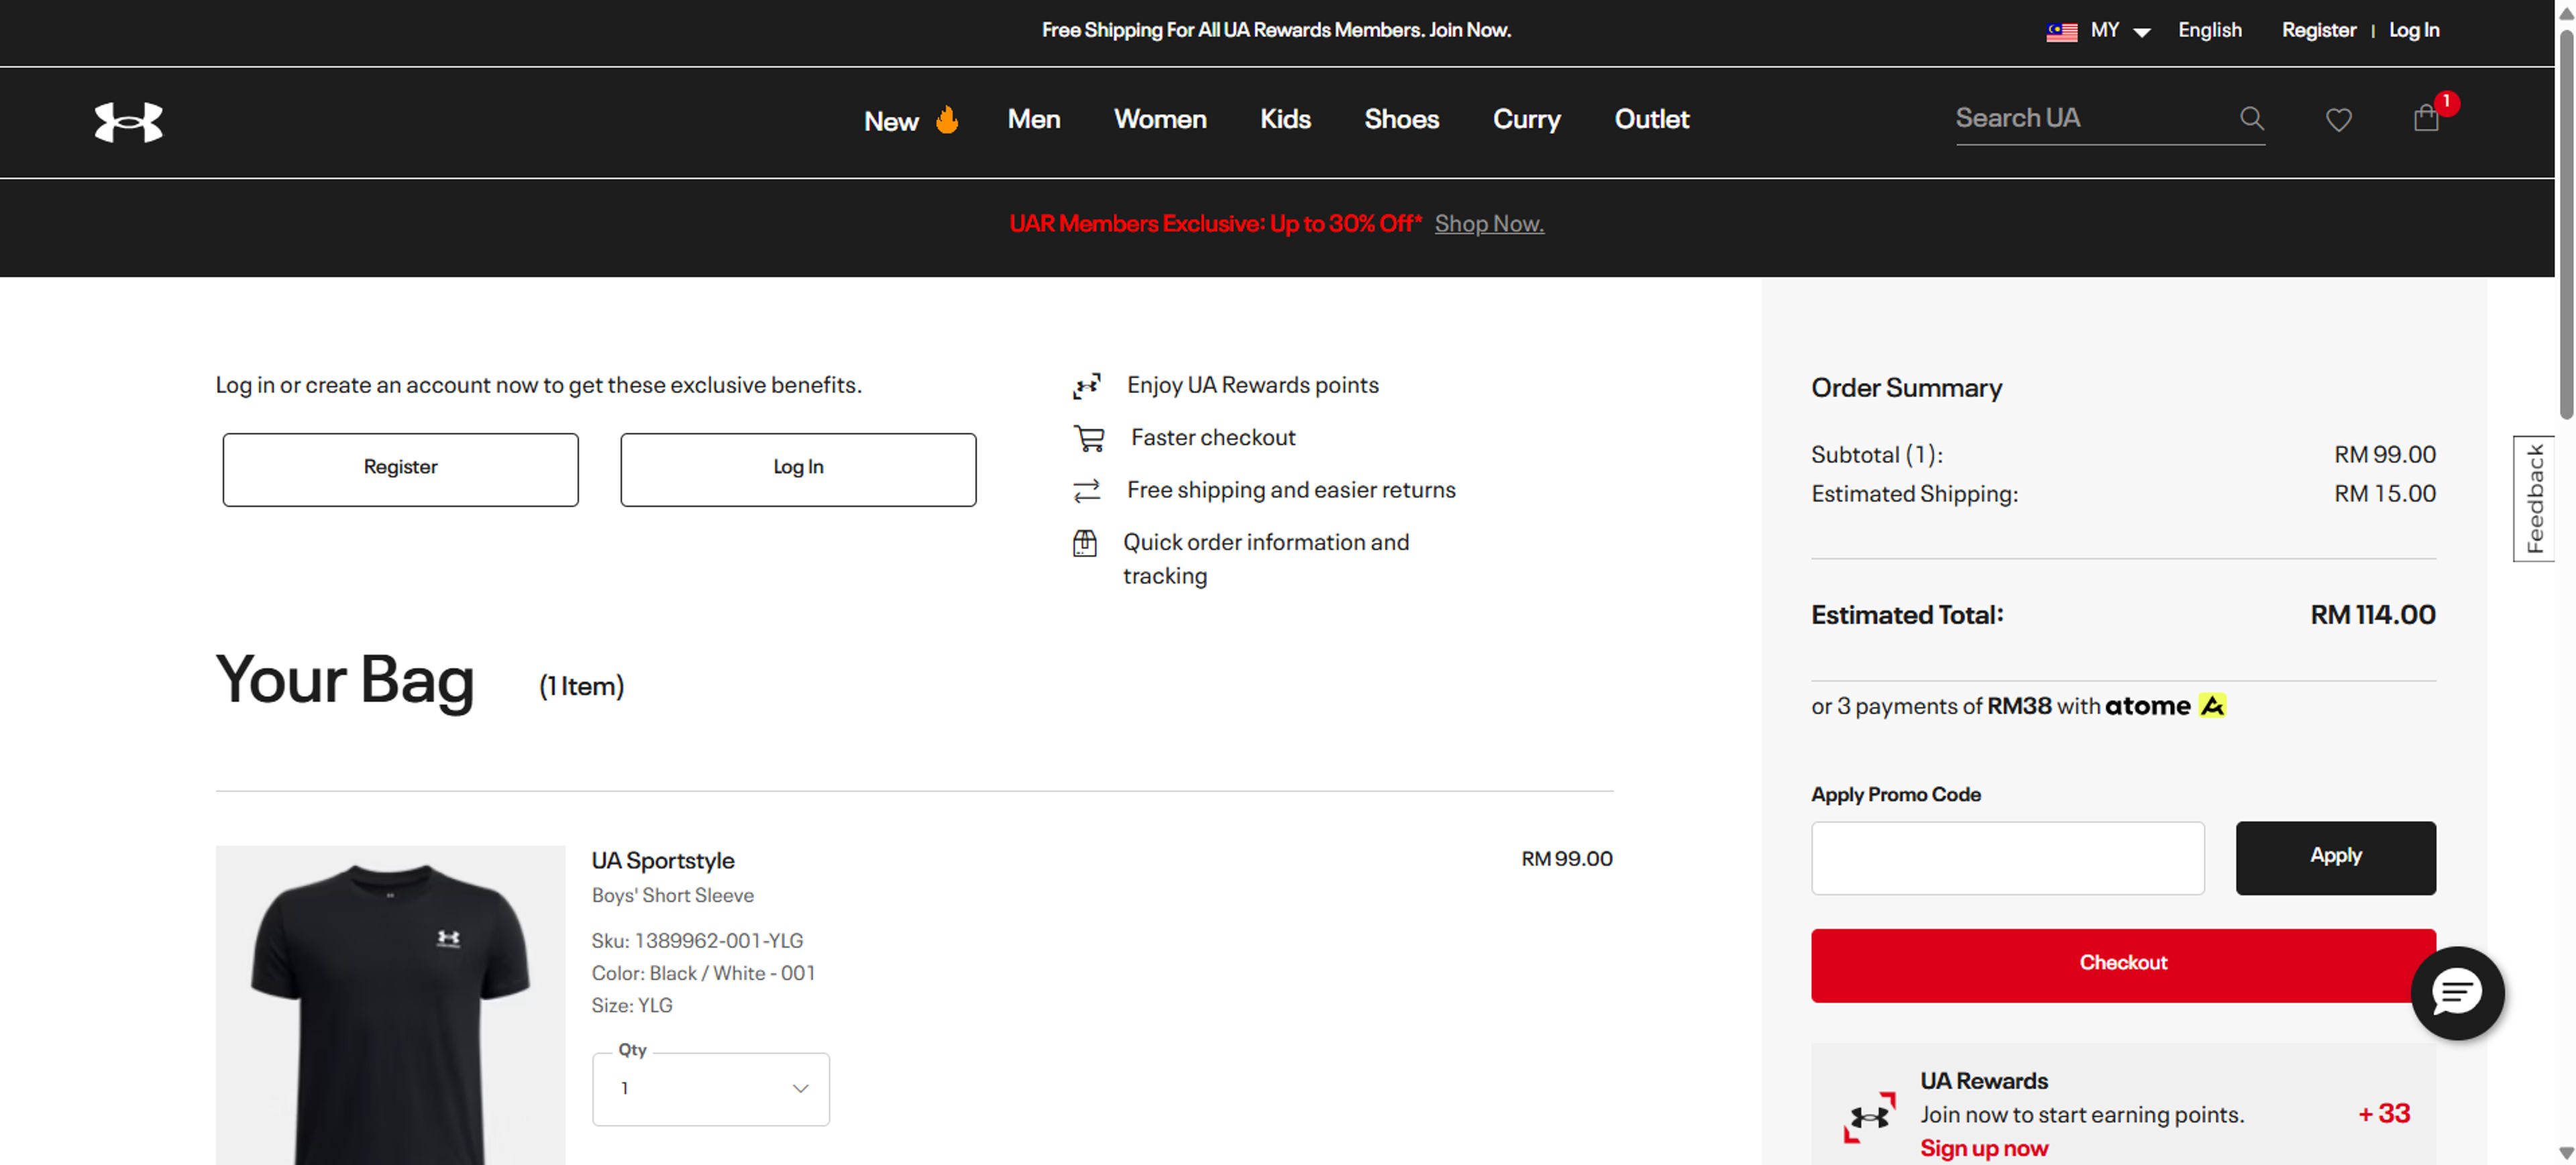
Task: Click Register in the top bar
Action: coord(2318,30)
